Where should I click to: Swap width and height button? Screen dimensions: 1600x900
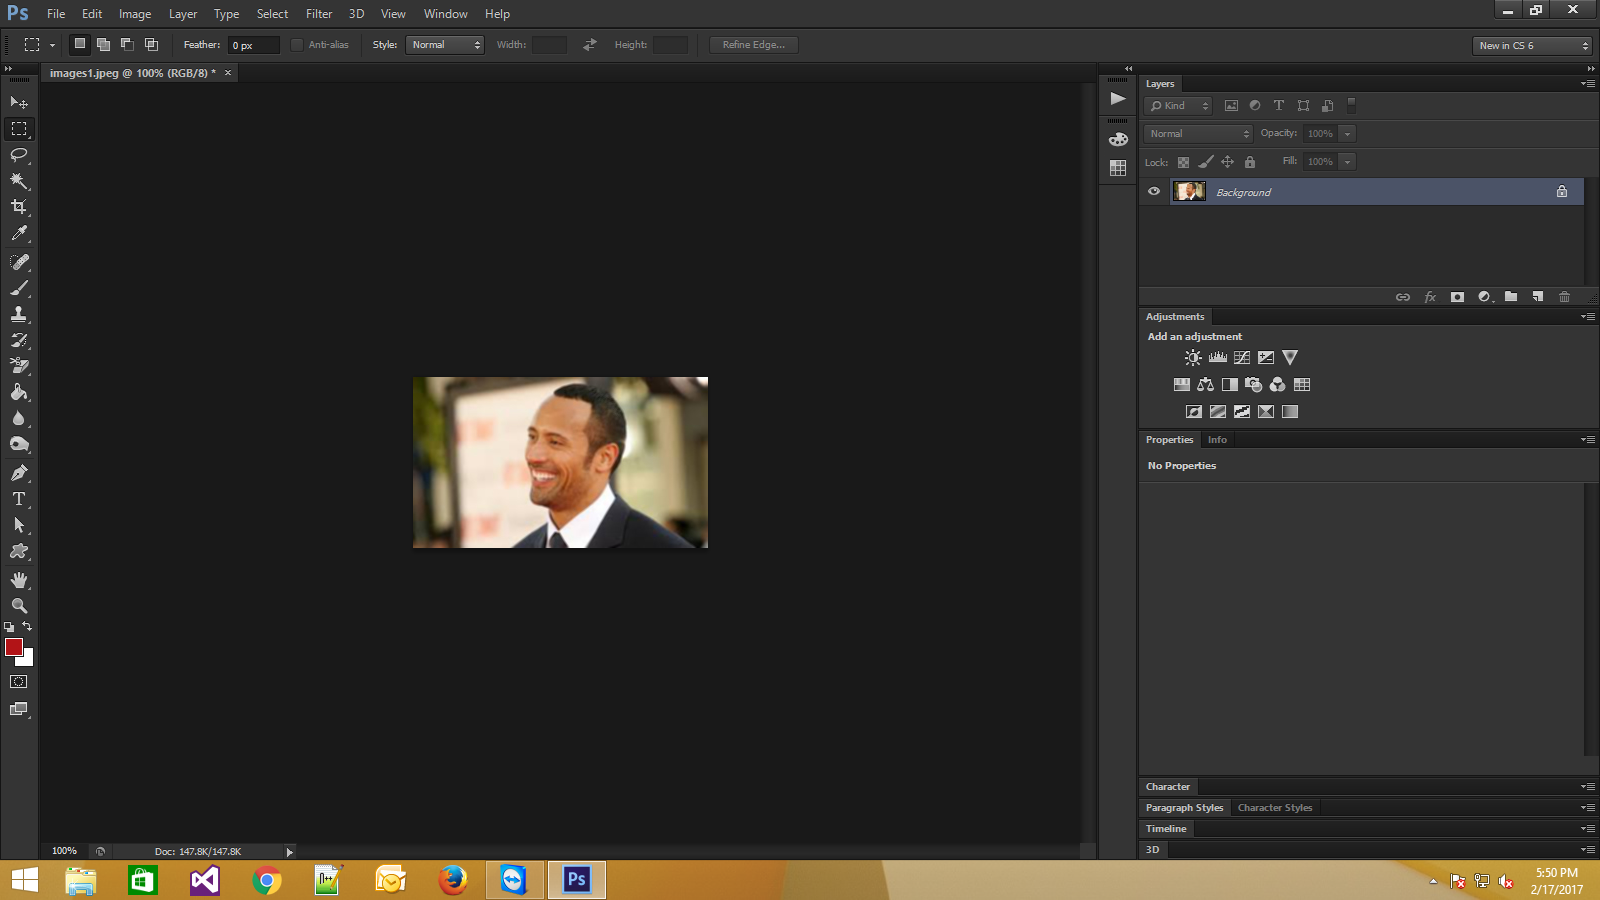[590, 45]
